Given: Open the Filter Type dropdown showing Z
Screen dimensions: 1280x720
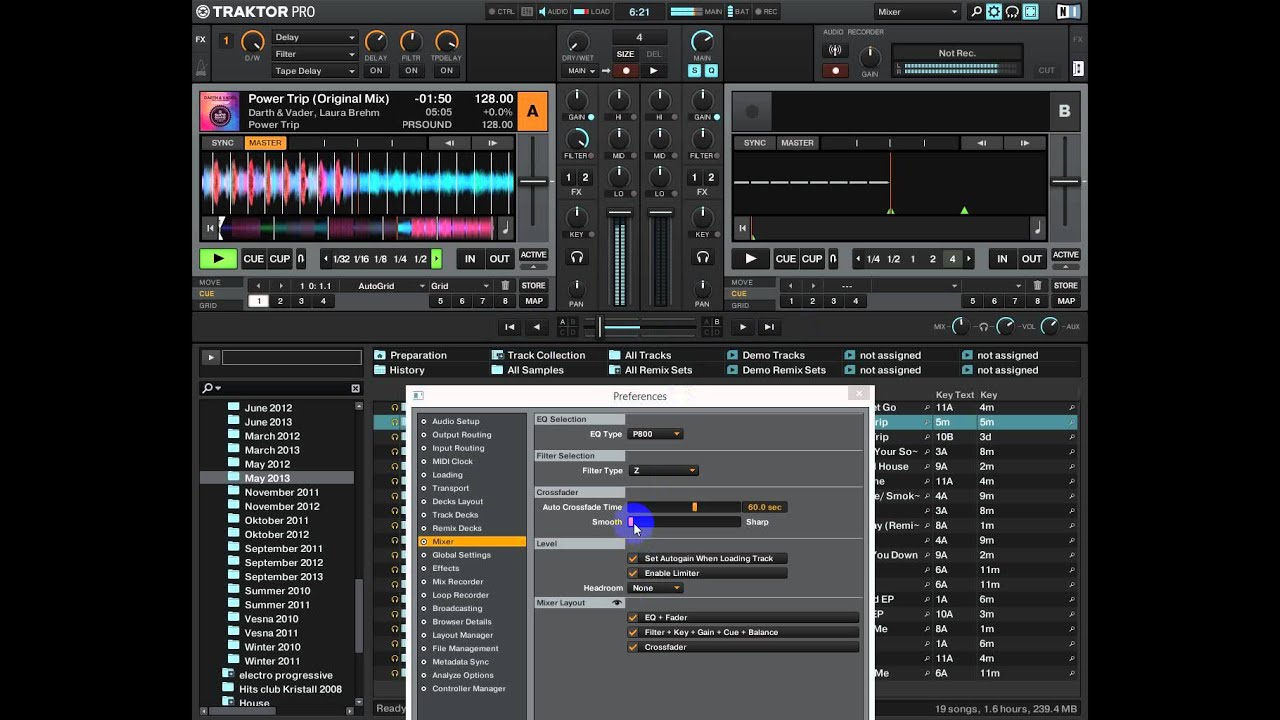Looking at the screenshot, I should pos(663,471).
